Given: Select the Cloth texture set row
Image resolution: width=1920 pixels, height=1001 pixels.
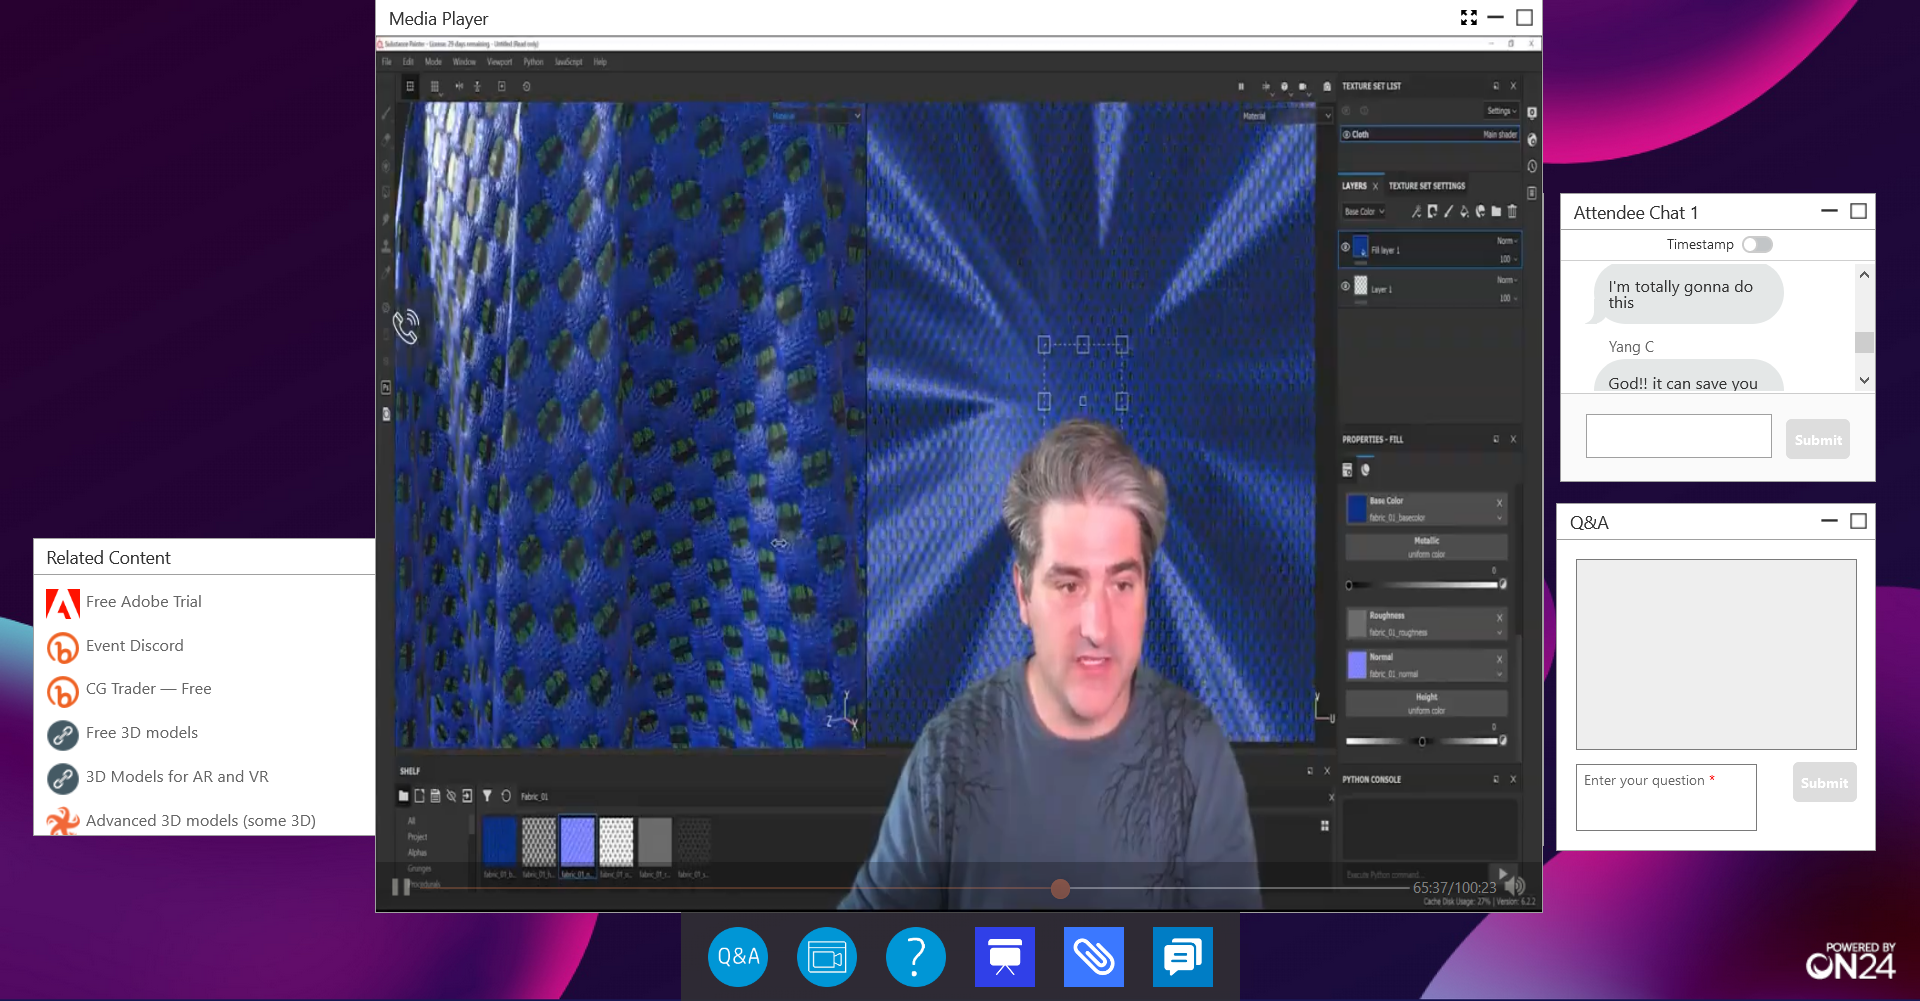Looking at the screenshot, I should 1429,134.
